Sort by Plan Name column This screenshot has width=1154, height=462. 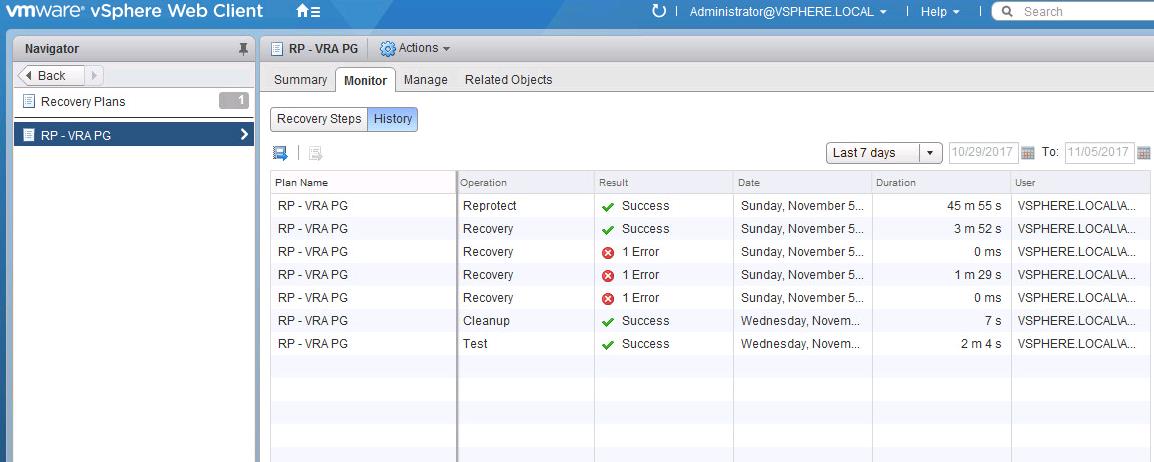pos(364,182)
